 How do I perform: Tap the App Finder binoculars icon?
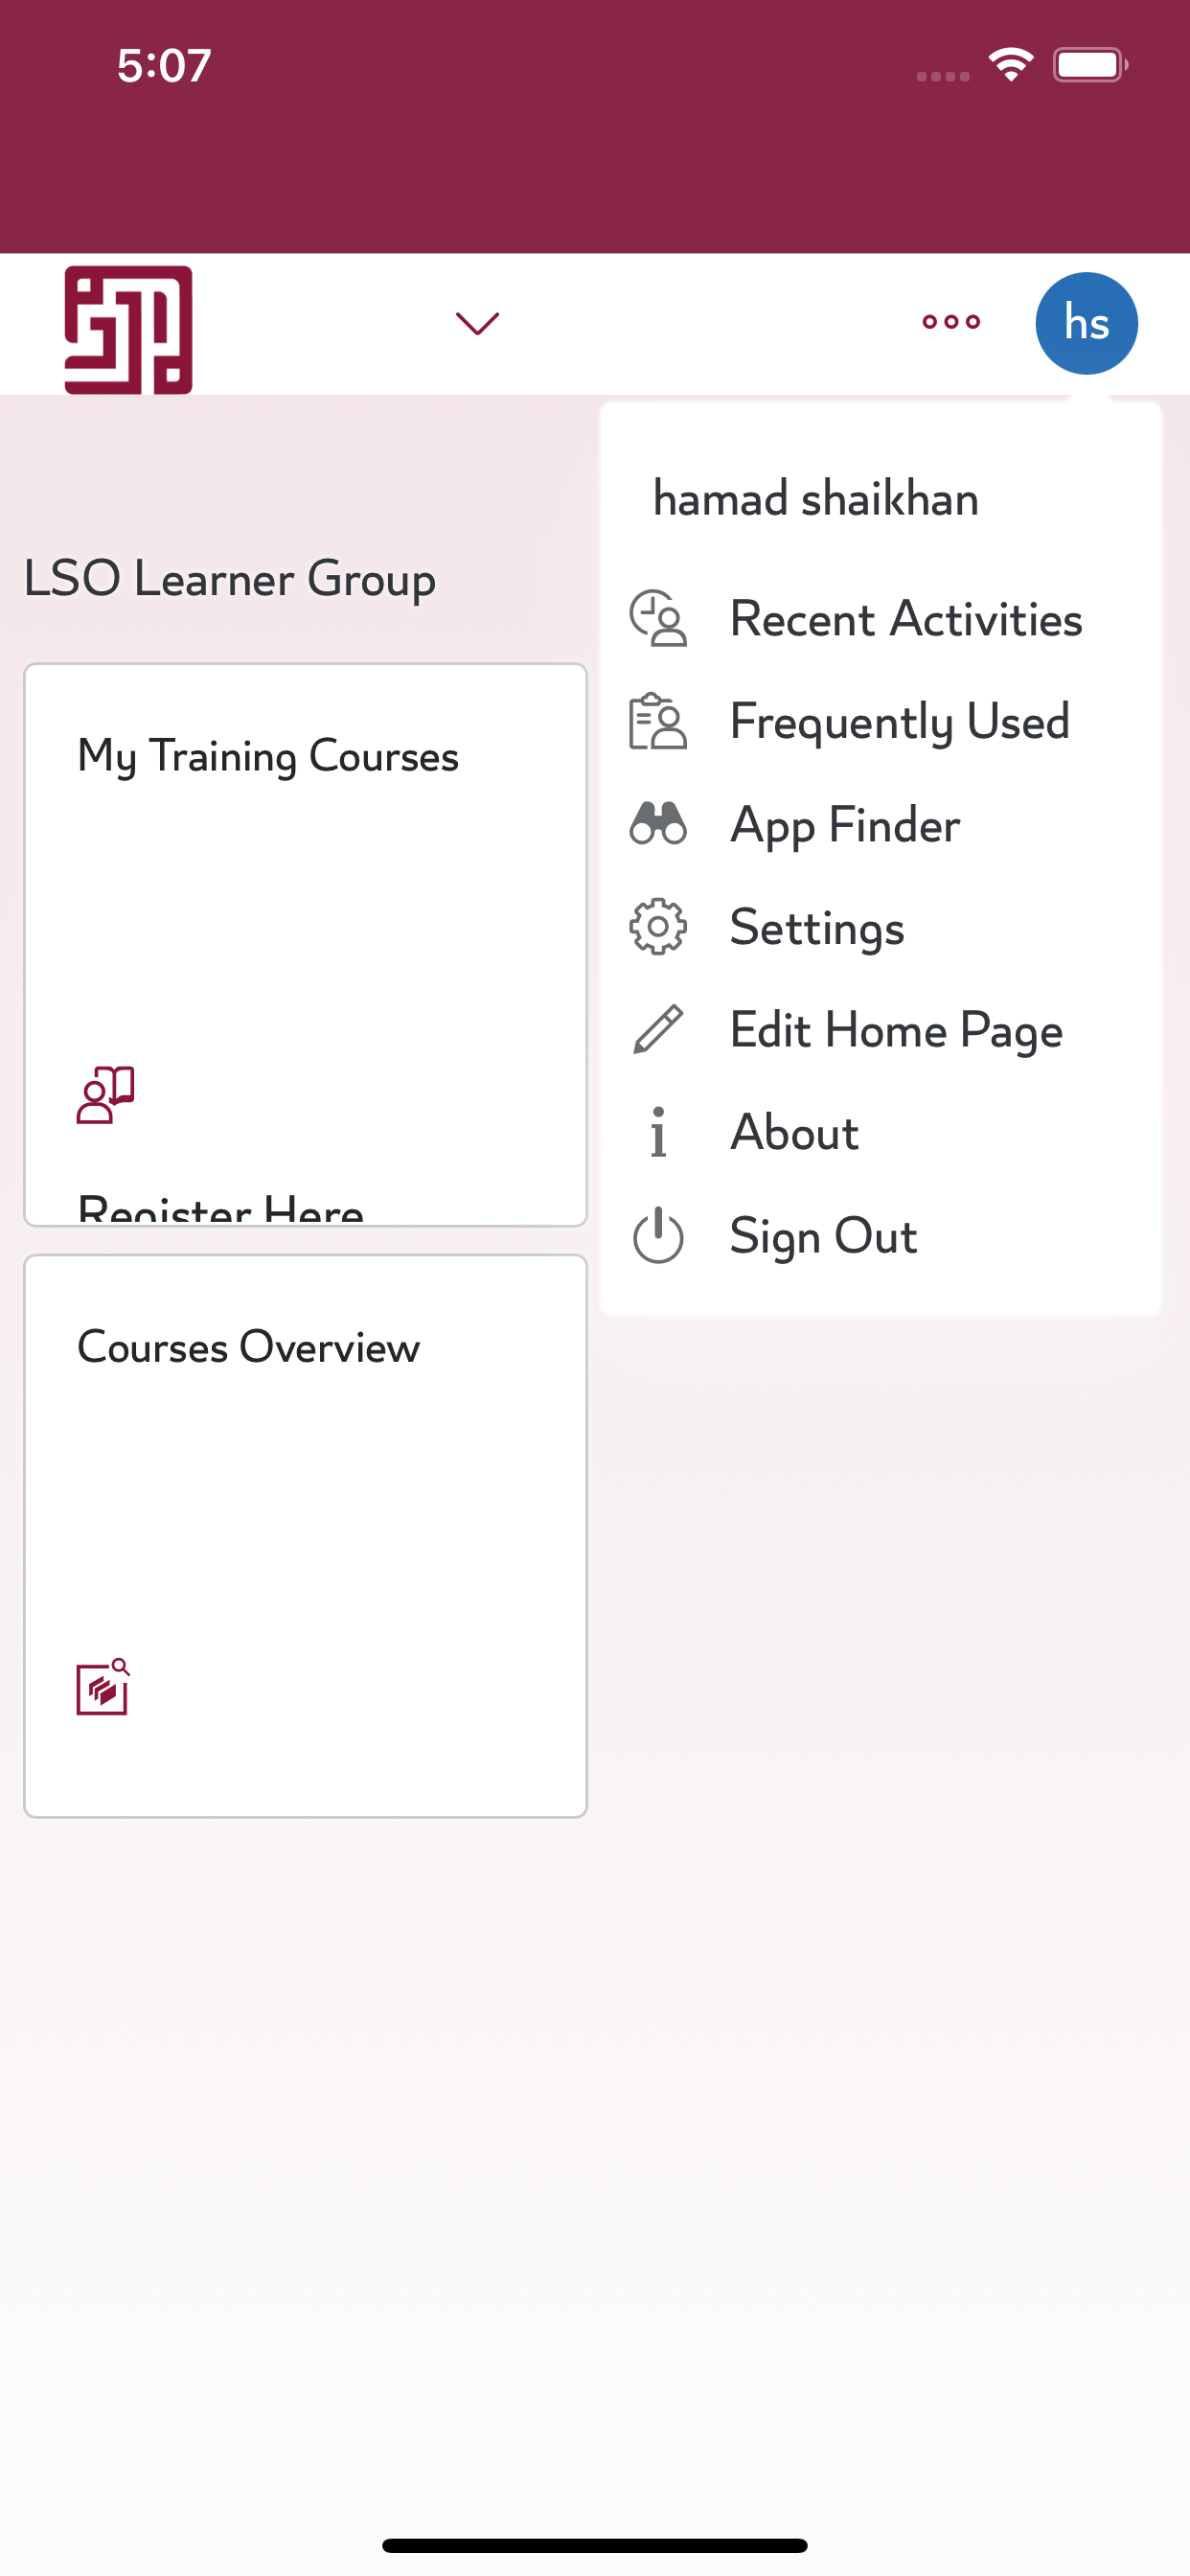coord(658,824)
